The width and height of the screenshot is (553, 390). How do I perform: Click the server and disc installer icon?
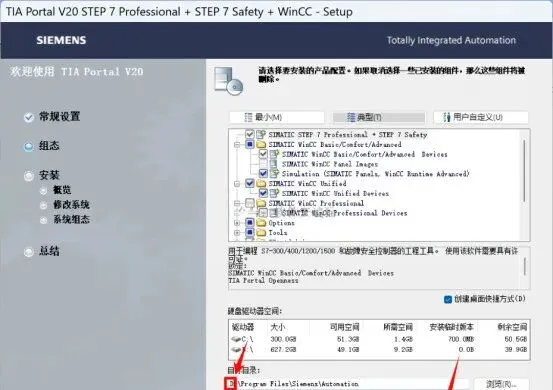(x=229, y=81)
